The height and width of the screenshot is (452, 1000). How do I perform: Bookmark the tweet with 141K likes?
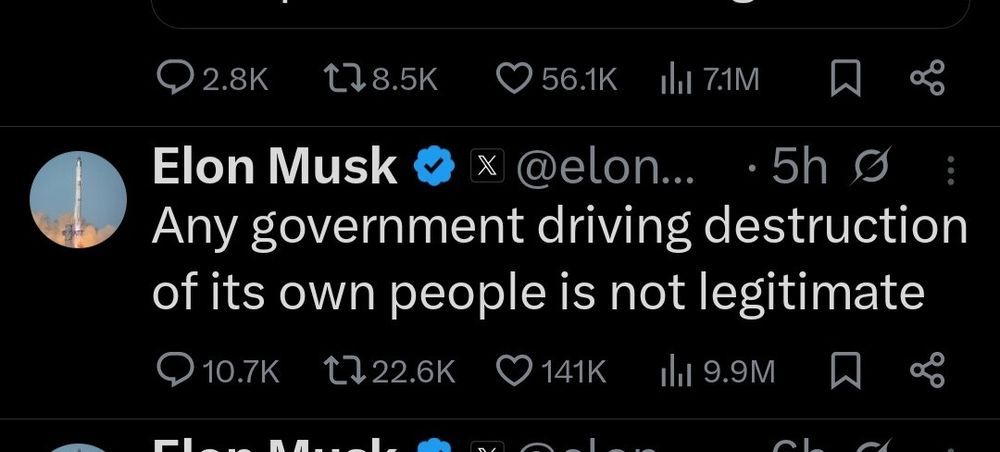click(846, 372)
